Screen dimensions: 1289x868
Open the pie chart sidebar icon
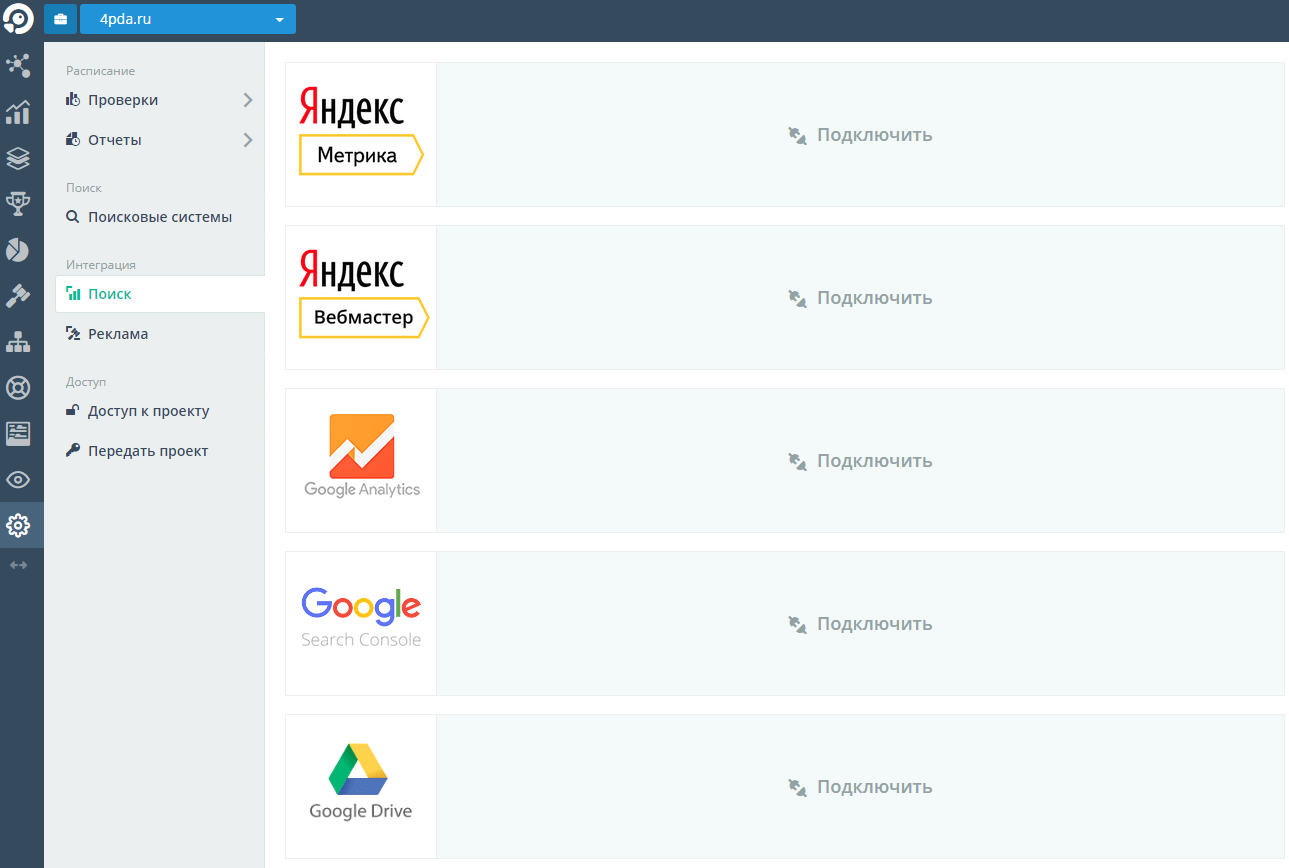[18, 249]
